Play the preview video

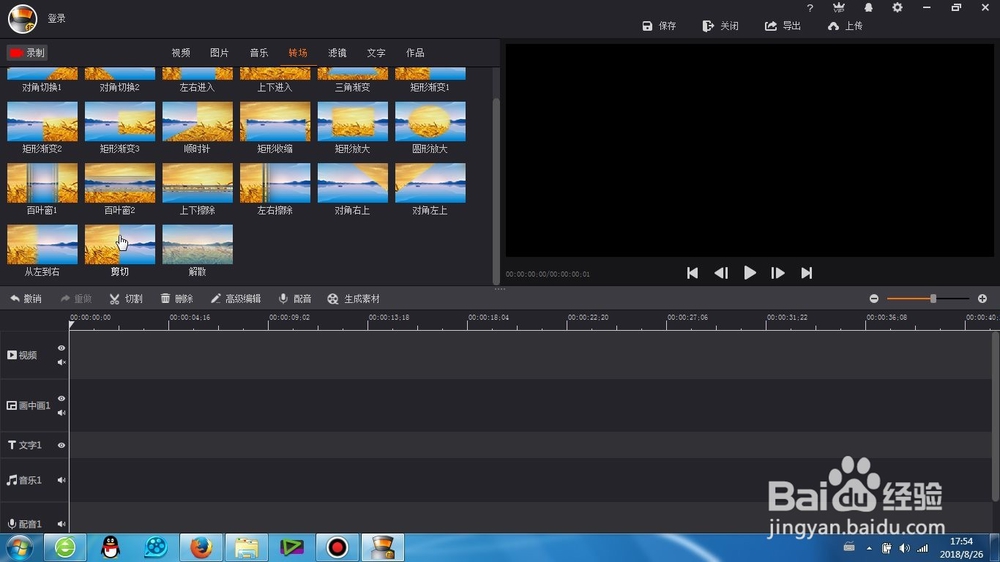pos(749,273)
